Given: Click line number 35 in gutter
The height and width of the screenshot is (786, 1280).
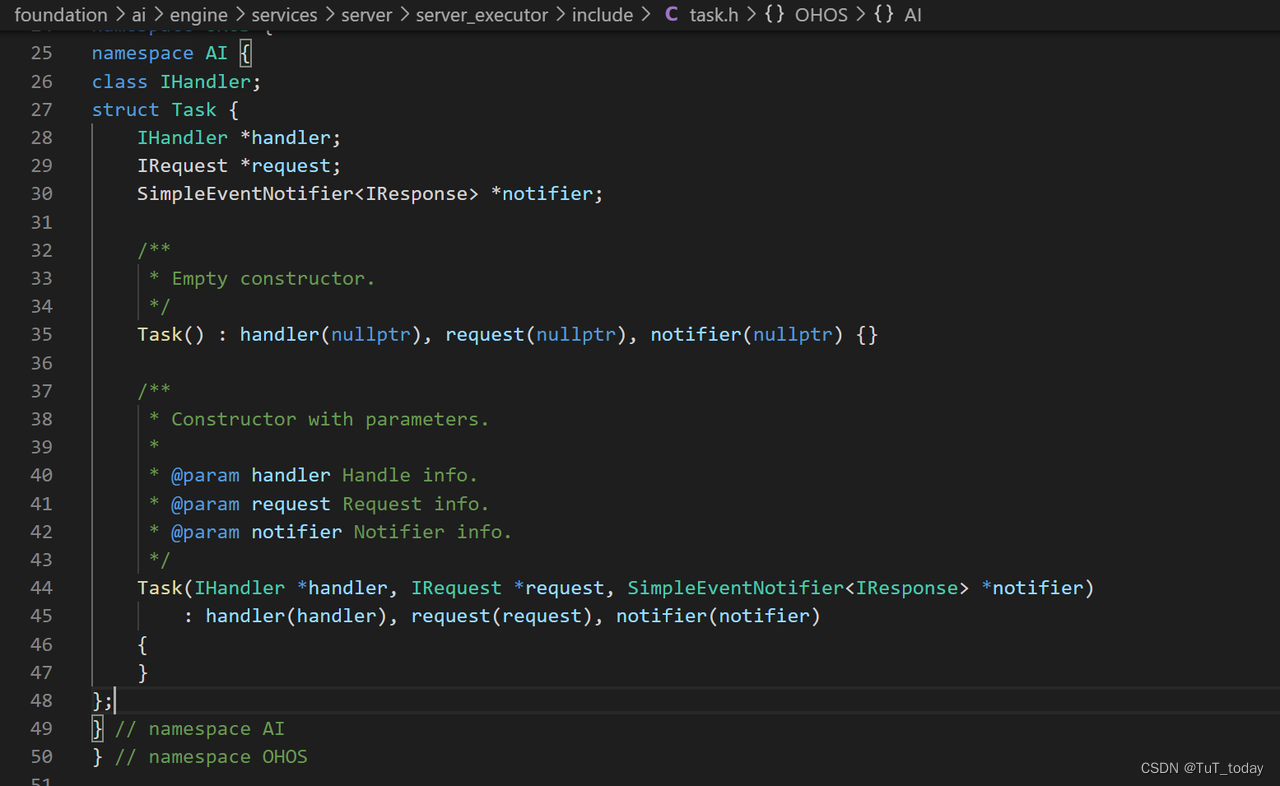Looking at the screenshot, I should [41, 334].
